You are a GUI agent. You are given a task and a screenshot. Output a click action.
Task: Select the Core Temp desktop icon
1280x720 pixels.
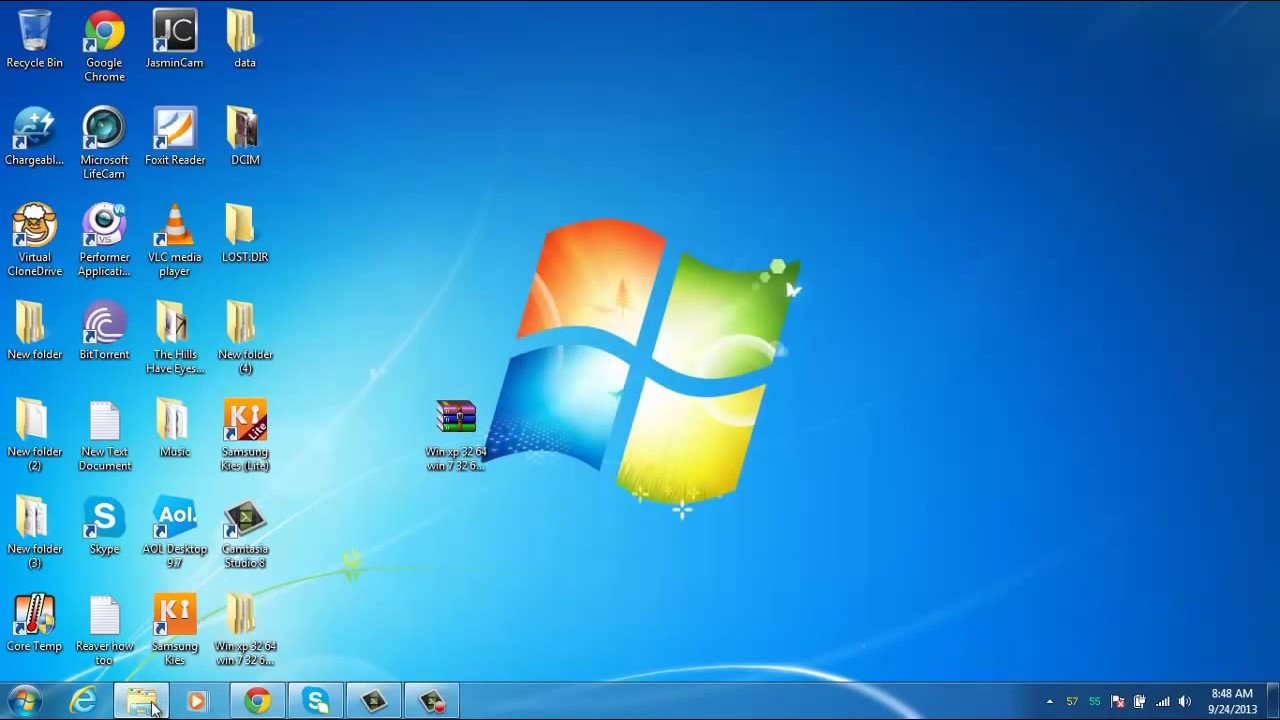[34, 622]
